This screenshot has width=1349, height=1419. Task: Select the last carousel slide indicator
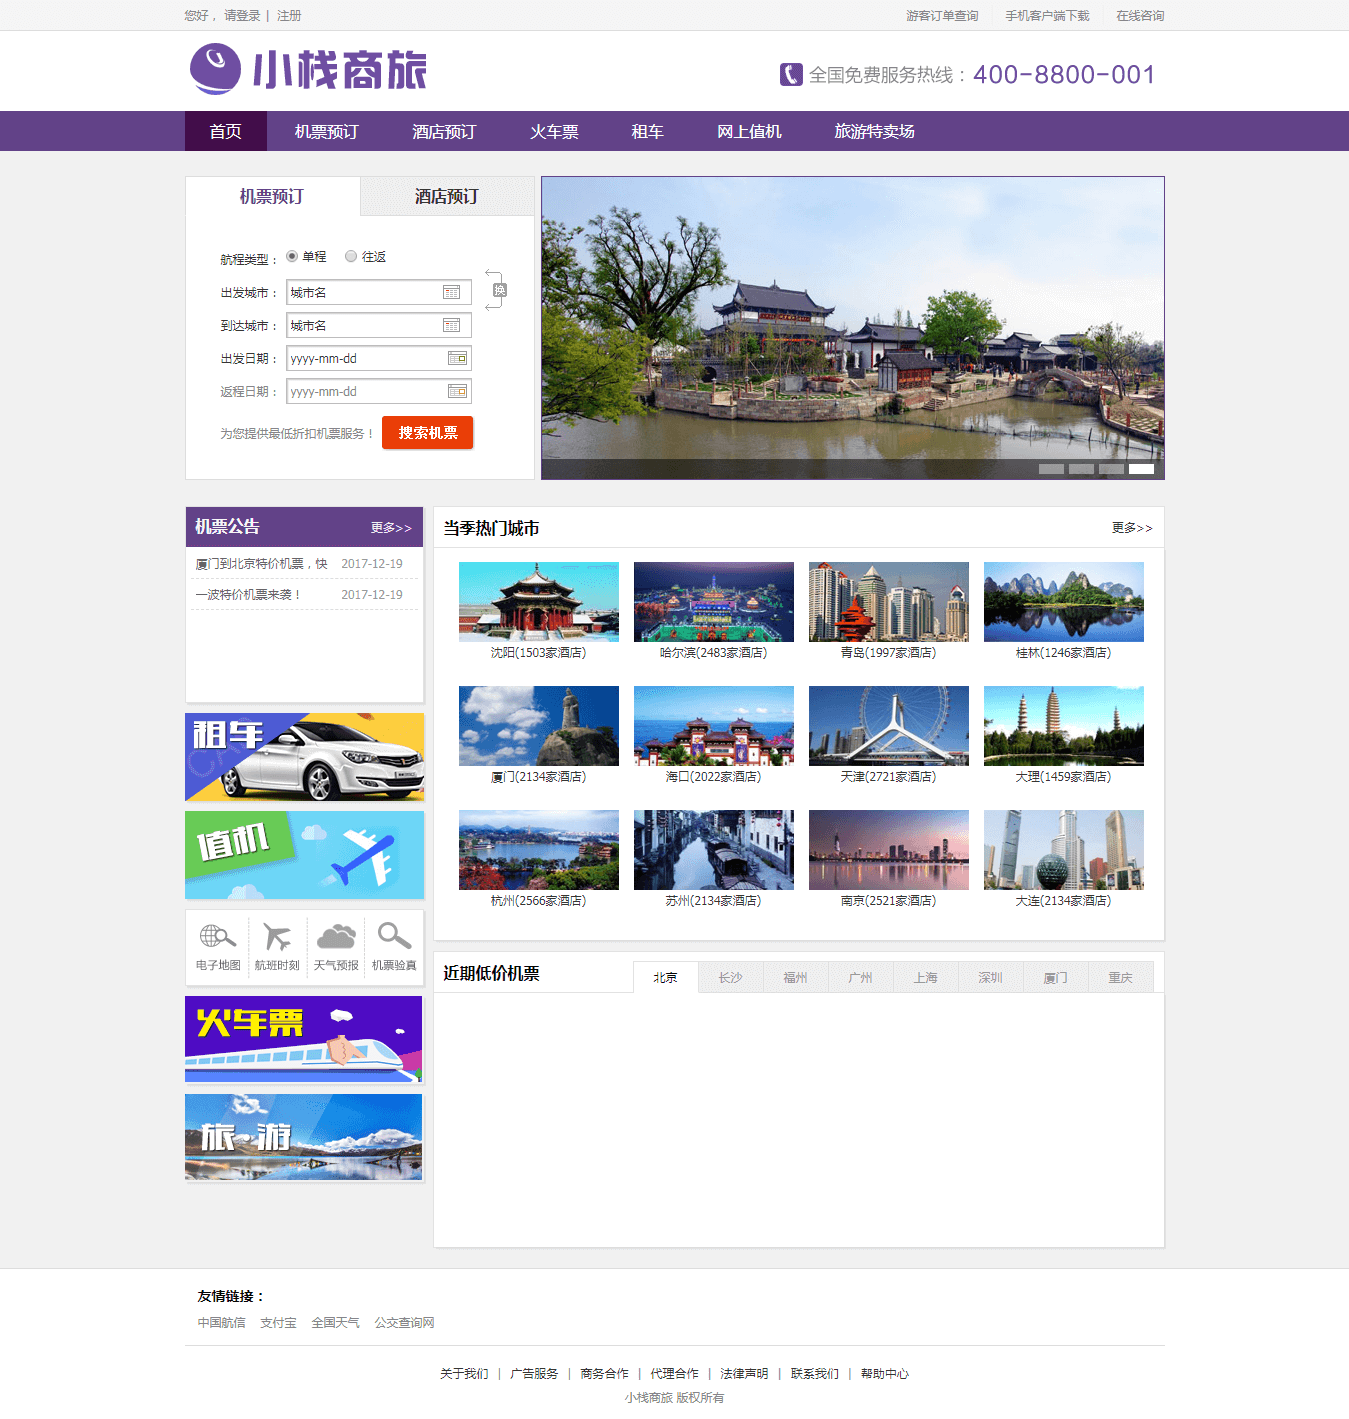point(1141,469)
